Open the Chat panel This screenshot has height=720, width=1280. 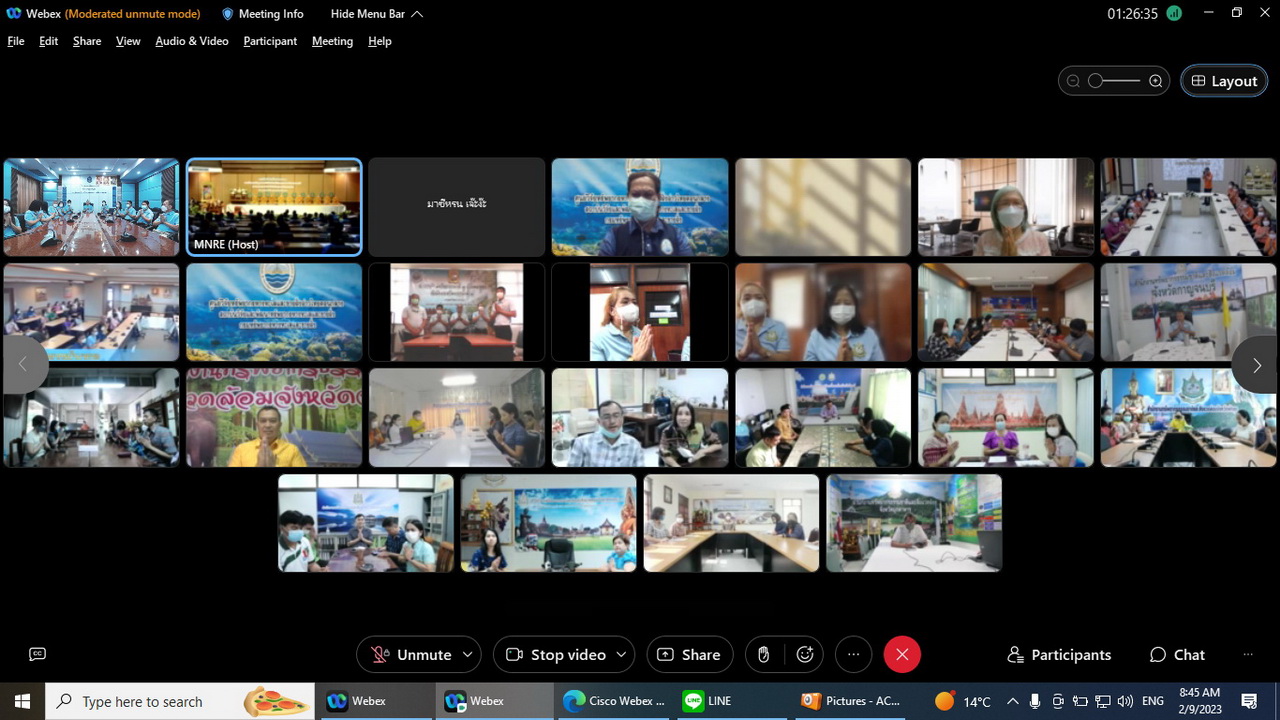1177,654
